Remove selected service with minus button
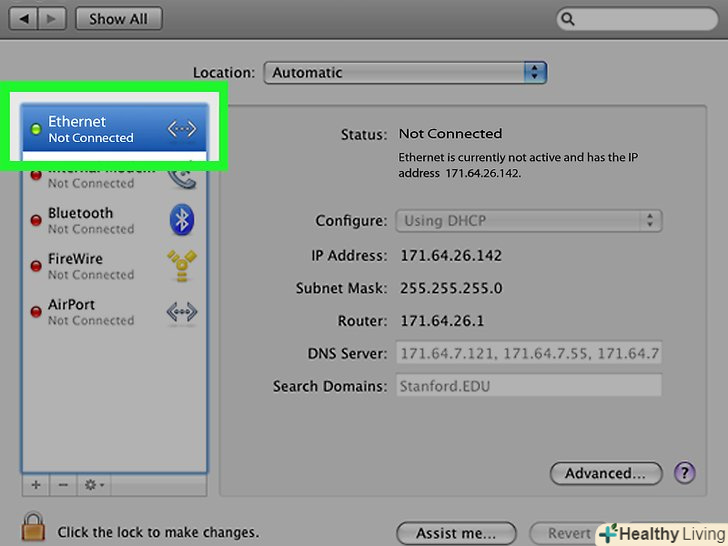 (63, 485)
